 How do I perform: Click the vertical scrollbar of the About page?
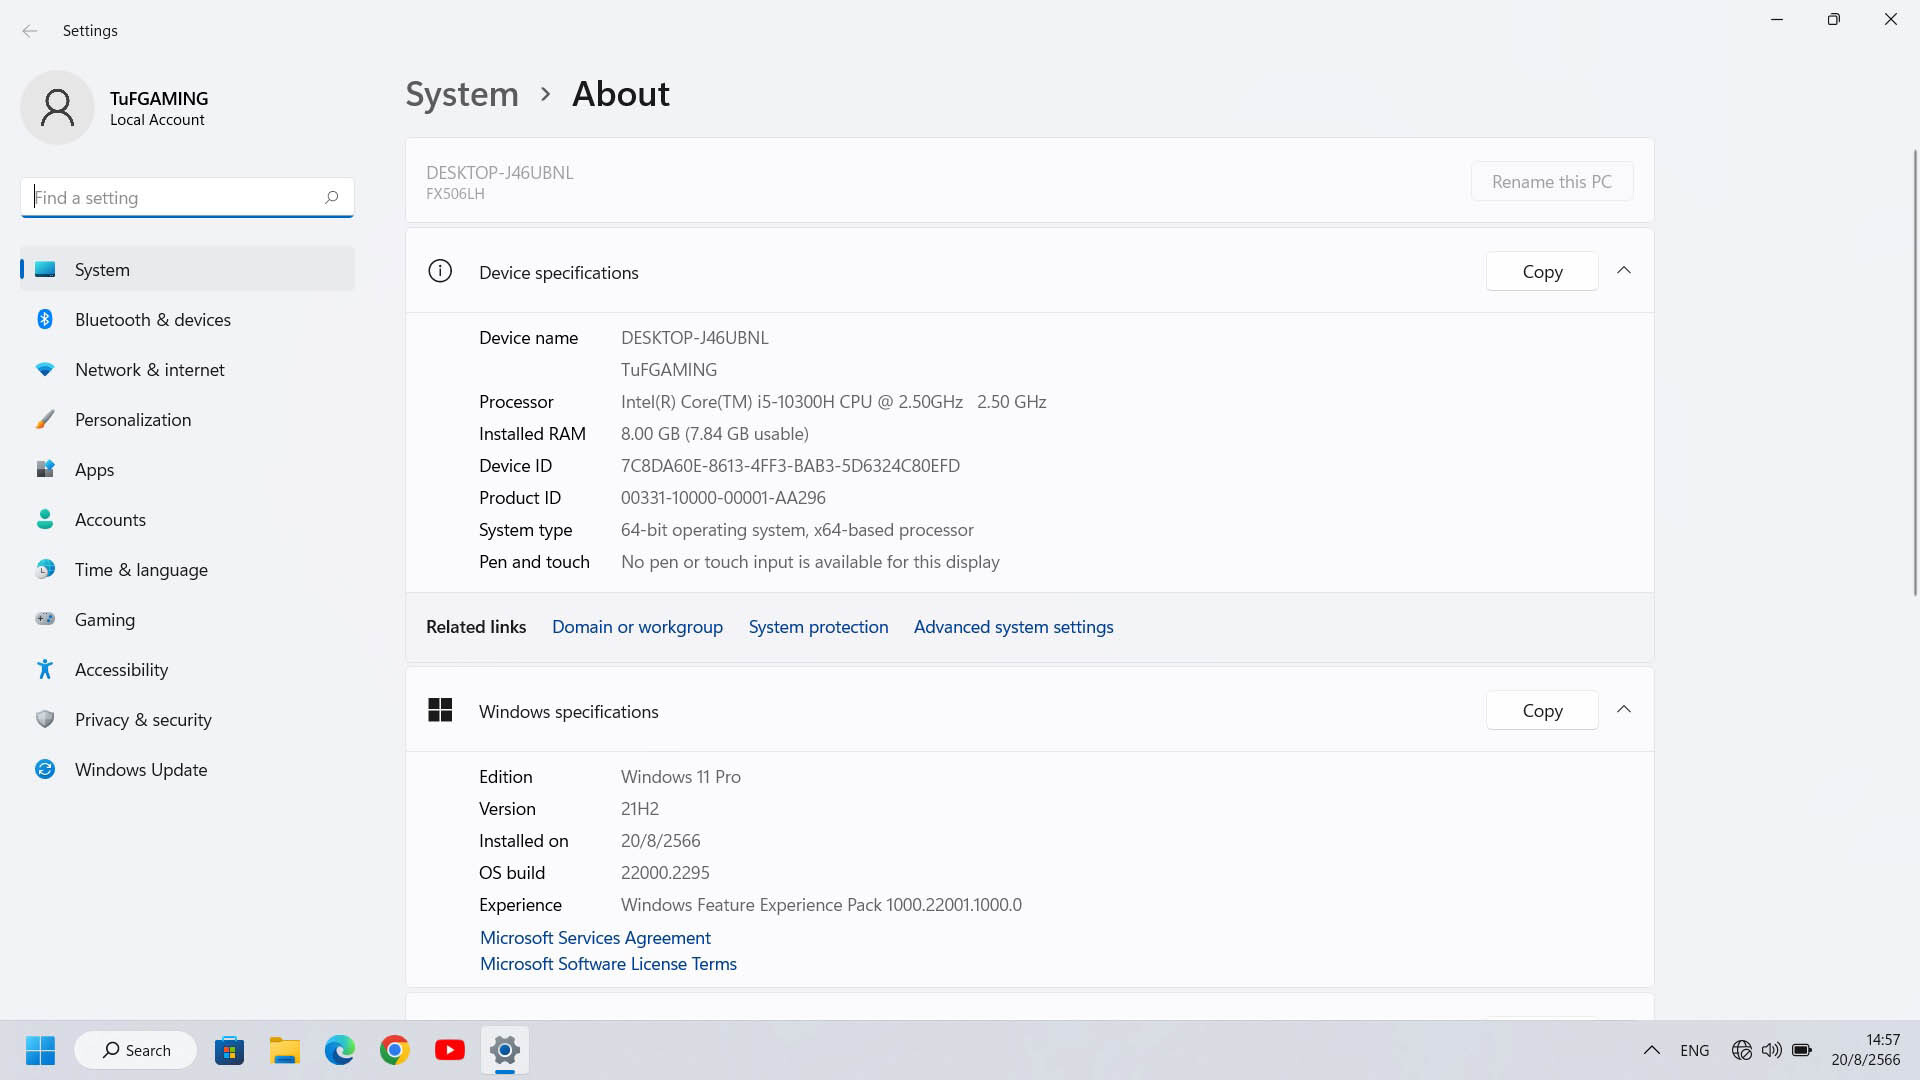1915,372
